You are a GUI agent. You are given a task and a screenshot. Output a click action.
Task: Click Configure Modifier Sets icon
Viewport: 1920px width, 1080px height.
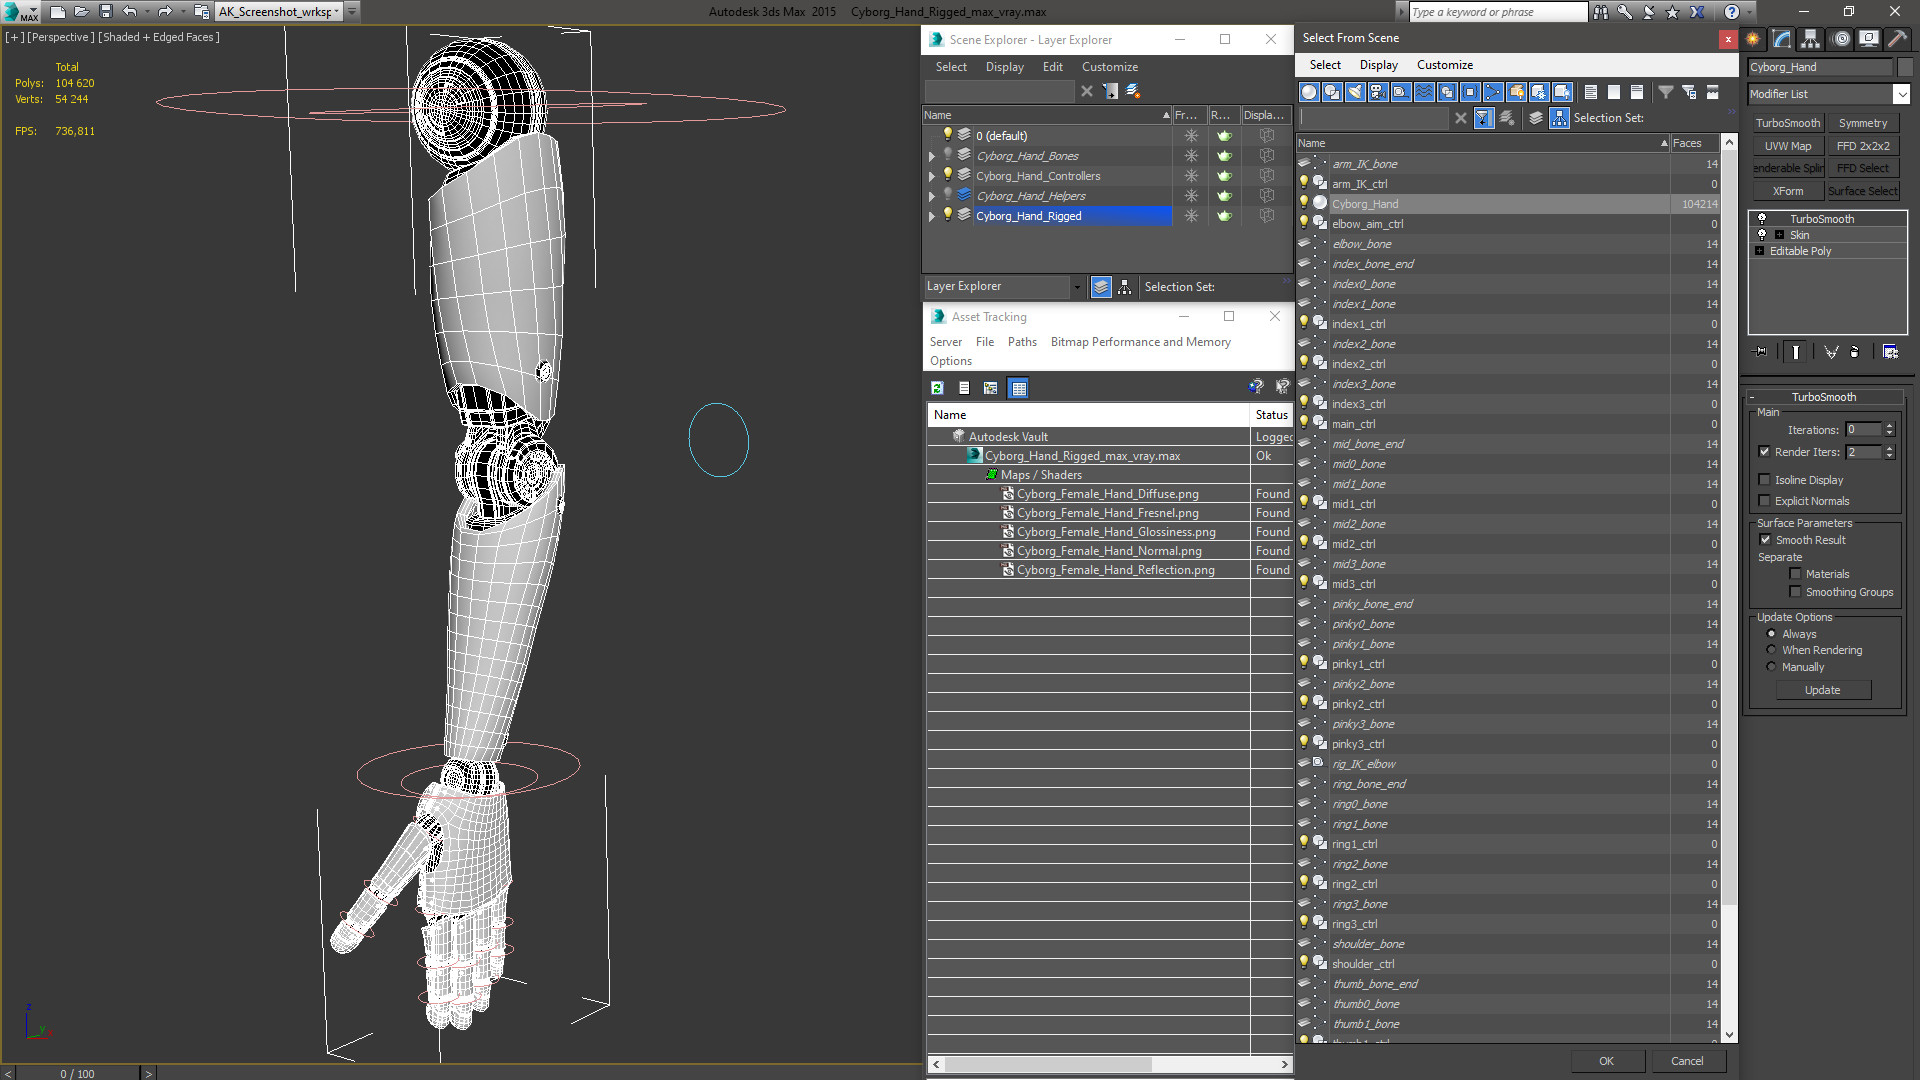(x=1890, y=352)
